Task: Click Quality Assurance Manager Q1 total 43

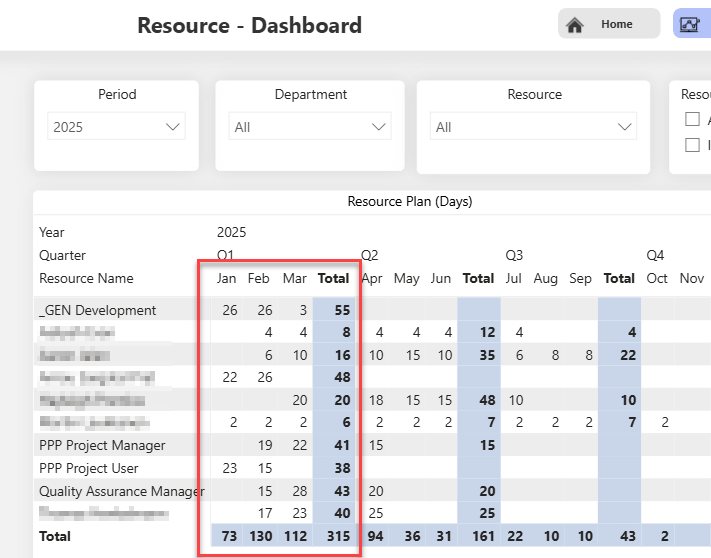Action: (342, 491)
